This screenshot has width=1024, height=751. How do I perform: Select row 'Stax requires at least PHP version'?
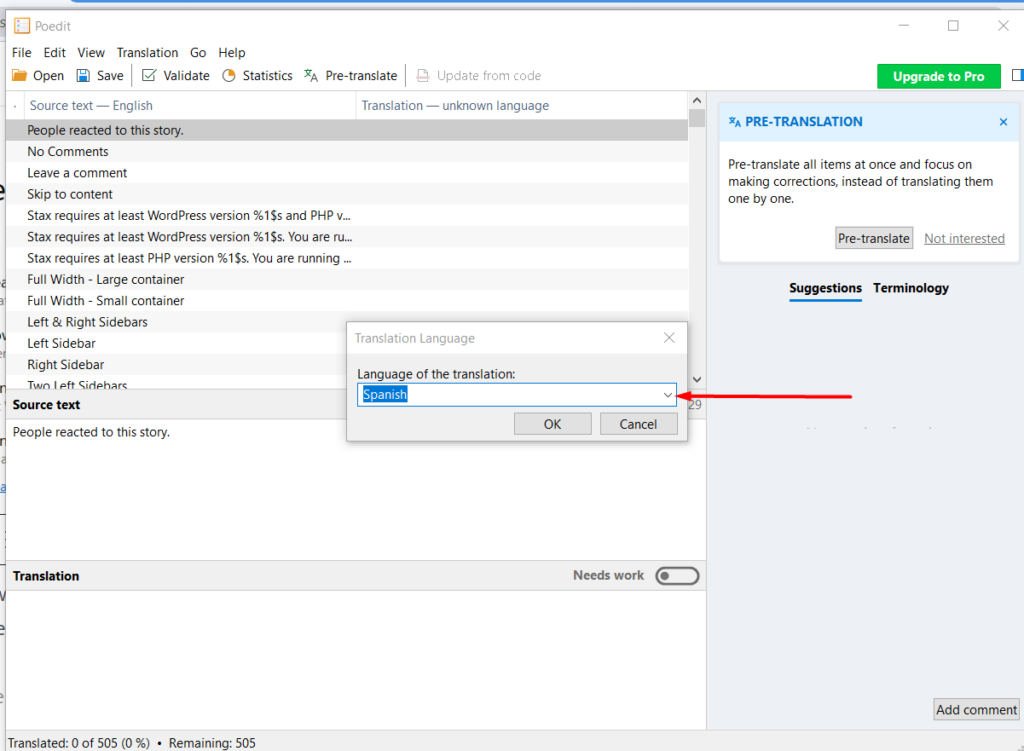coord(347,259)
